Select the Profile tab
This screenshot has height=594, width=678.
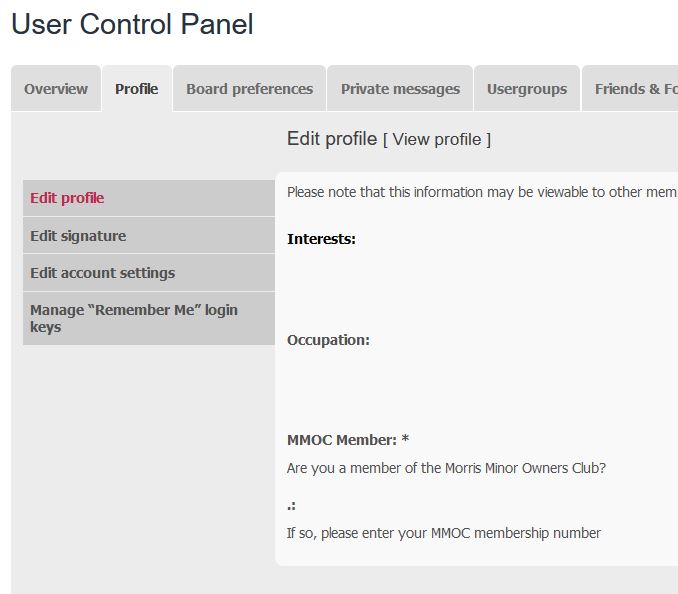[137, 89]
